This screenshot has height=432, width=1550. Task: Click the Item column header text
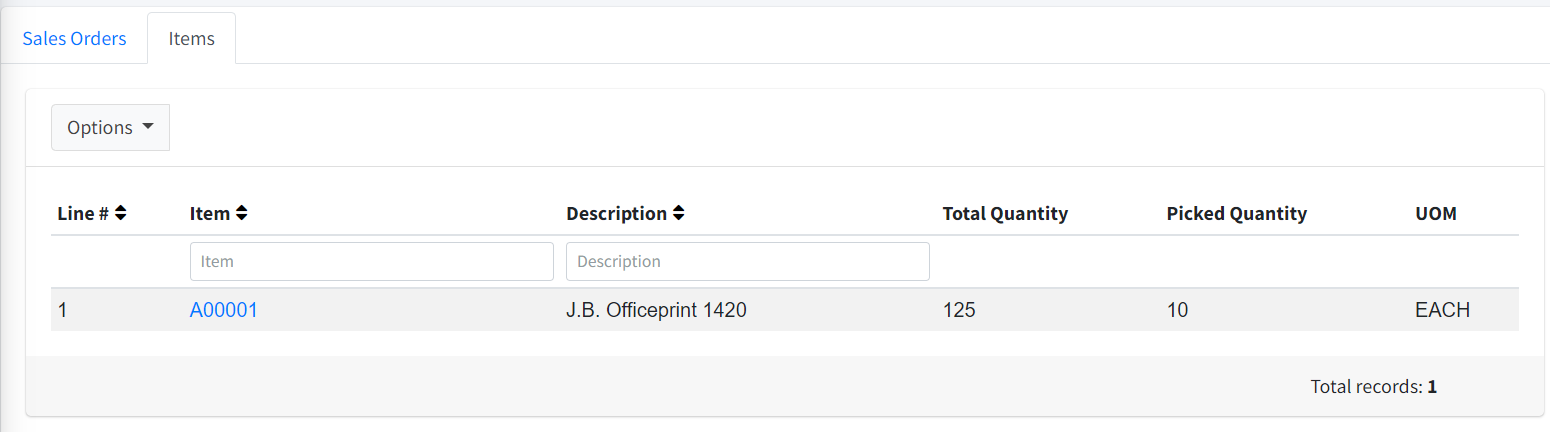tap(209, 213)
